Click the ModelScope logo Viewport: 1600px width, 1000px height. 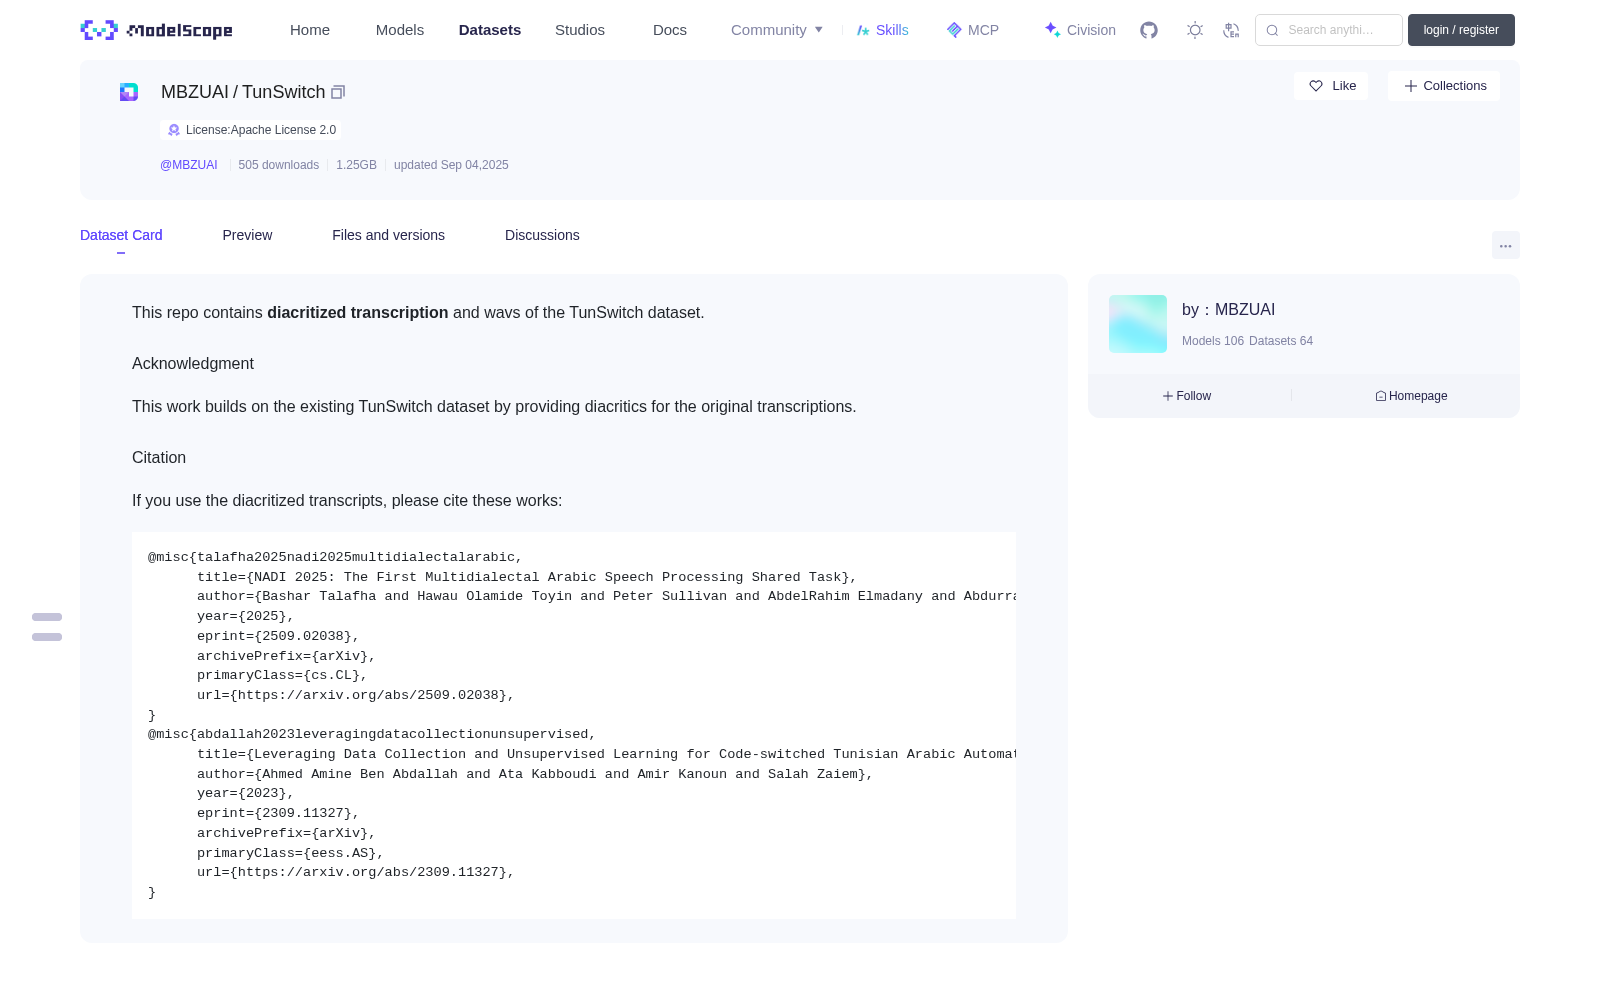(x=157, y=30)
